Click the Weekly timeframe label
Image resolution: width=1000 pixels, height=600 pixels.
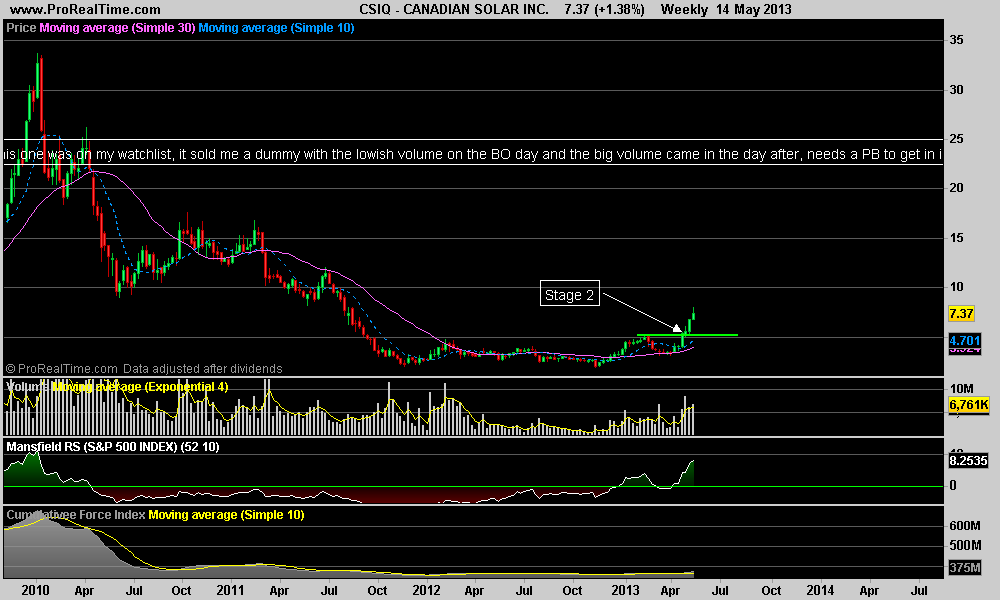(684, 10)
